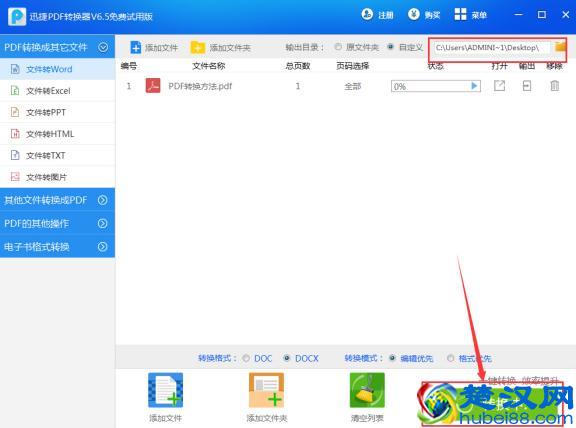Click the output path field C:\Users\ADMINI~1\Desktop\
This screenshot has width=576, height=428.
[492, 48]
